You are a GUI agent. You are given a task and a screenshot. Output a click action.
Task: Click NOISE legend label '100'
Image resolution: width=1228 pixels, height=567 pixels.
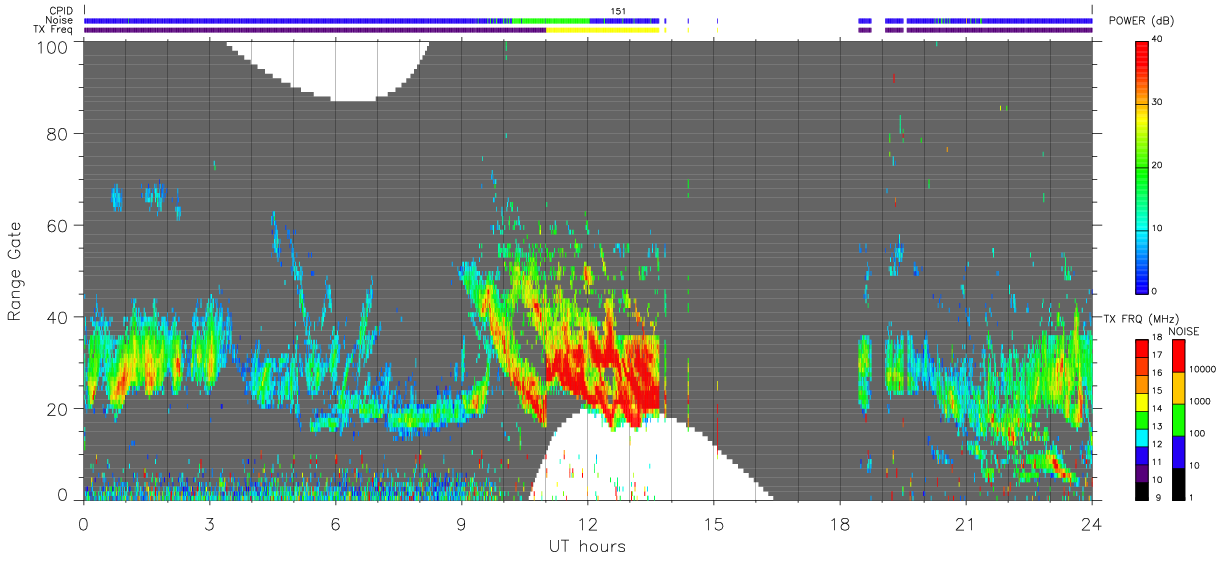click(1196, 433)
